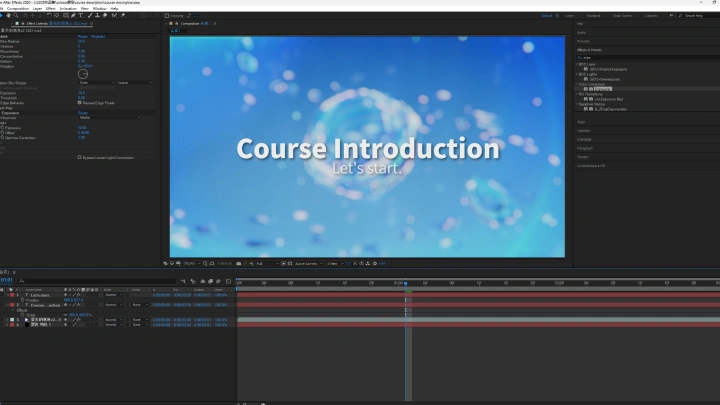
Task: Select the Zoom magnifier tool
Action: pos(16,16)
